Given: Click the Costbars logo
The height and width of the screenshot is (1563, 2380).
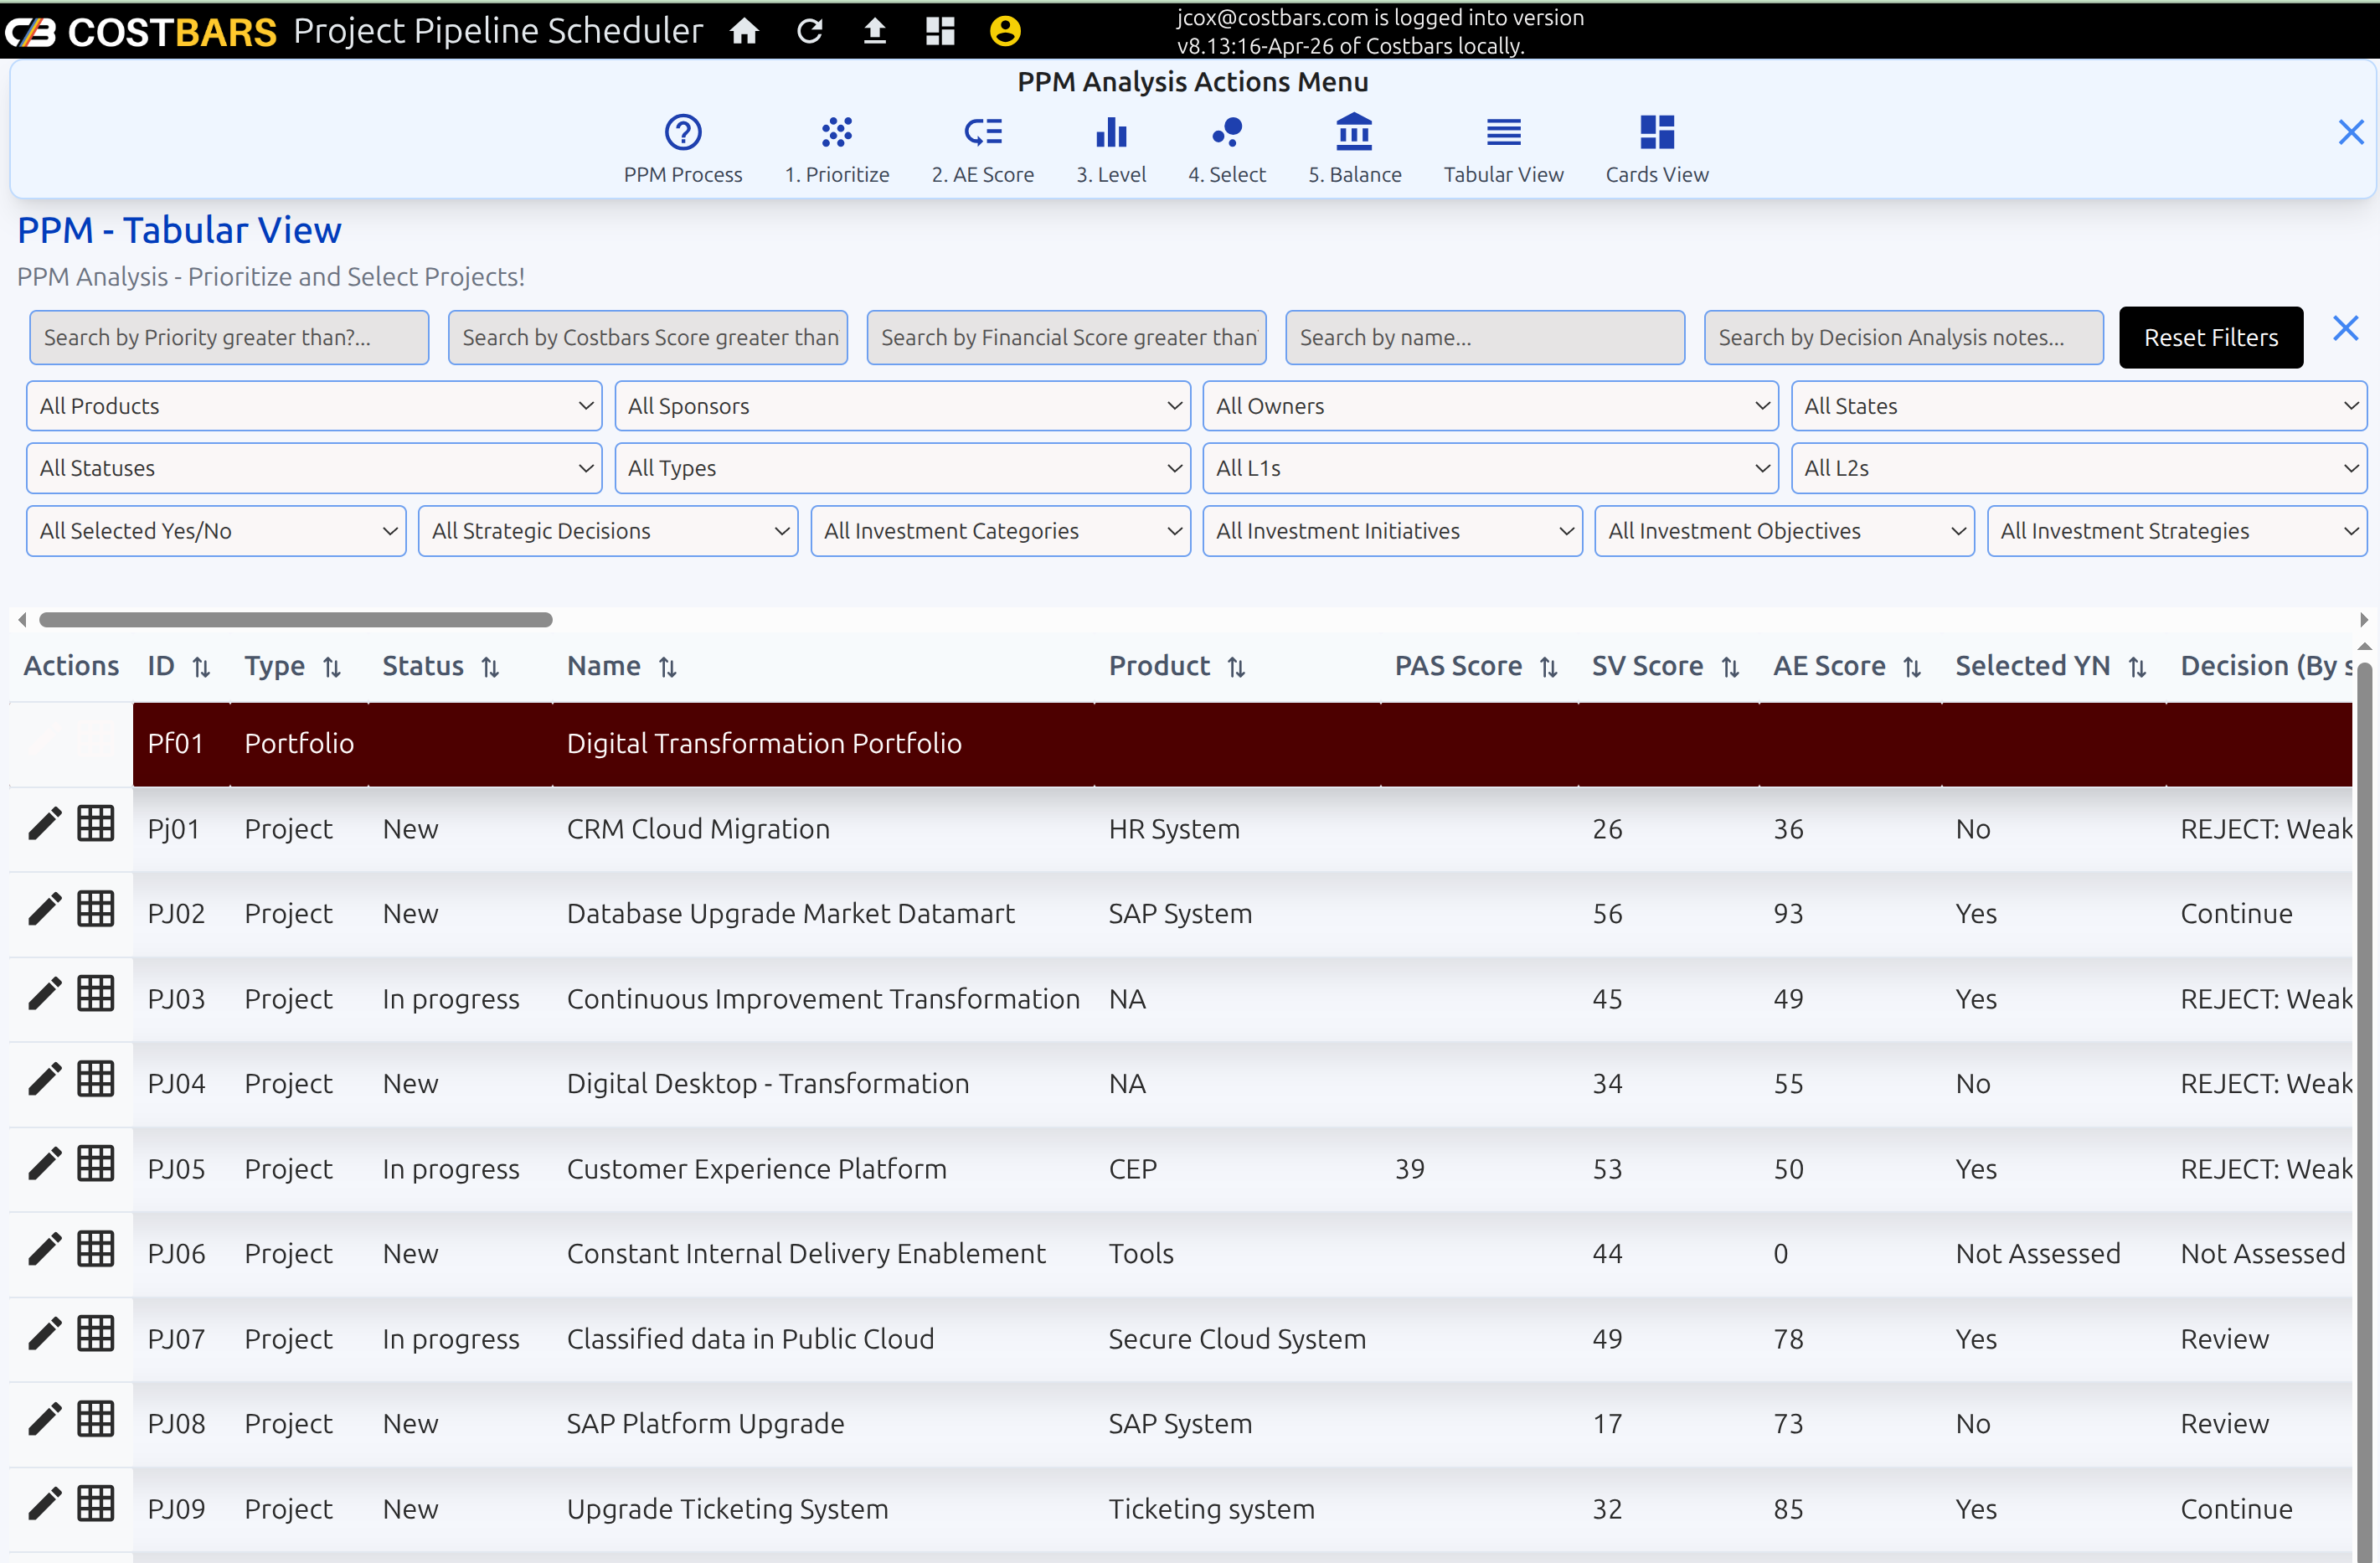Looking at the screenshot, I should click(141, 32).
